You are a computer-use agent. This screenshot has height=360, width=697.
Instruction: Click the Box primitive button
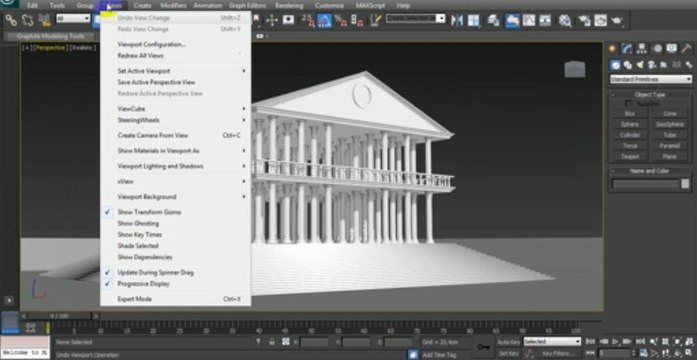click(x=629, y=114)
